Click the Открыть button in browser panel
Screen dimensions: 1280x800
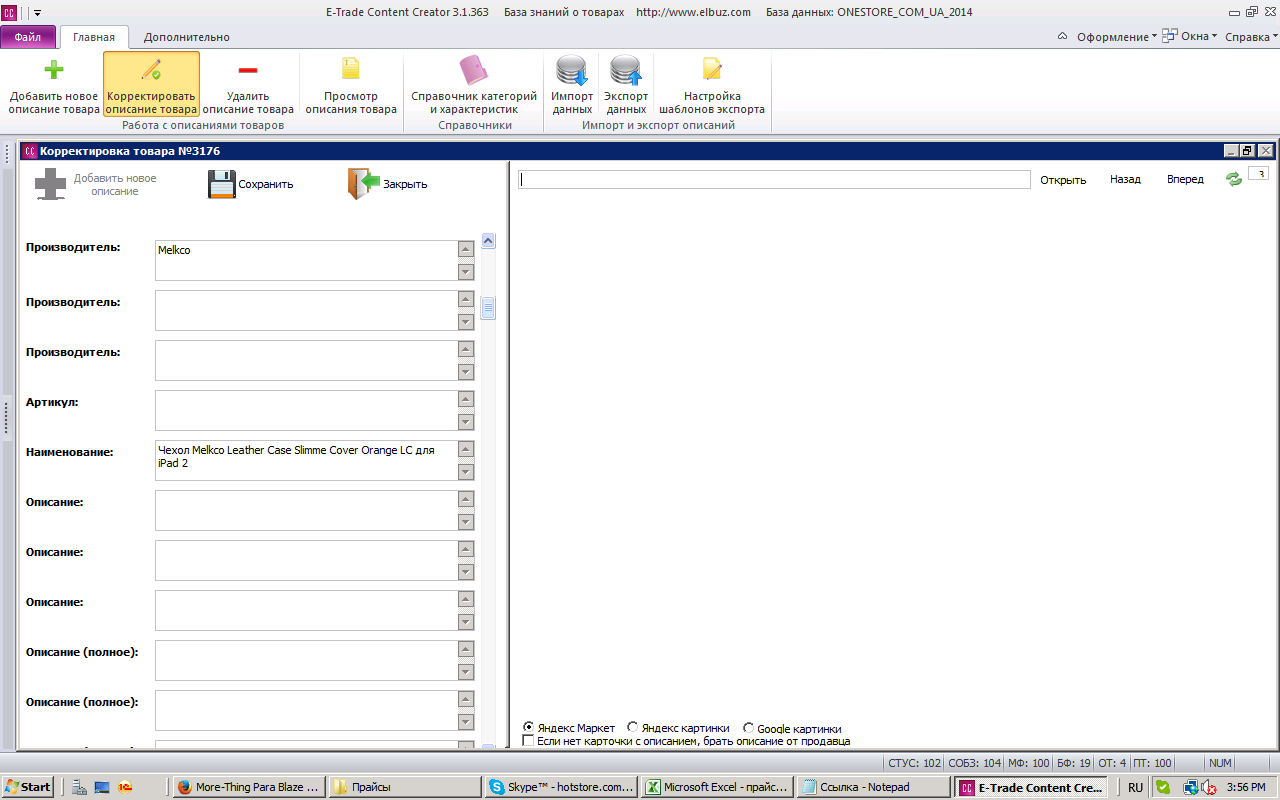[x=1063, y=180]
